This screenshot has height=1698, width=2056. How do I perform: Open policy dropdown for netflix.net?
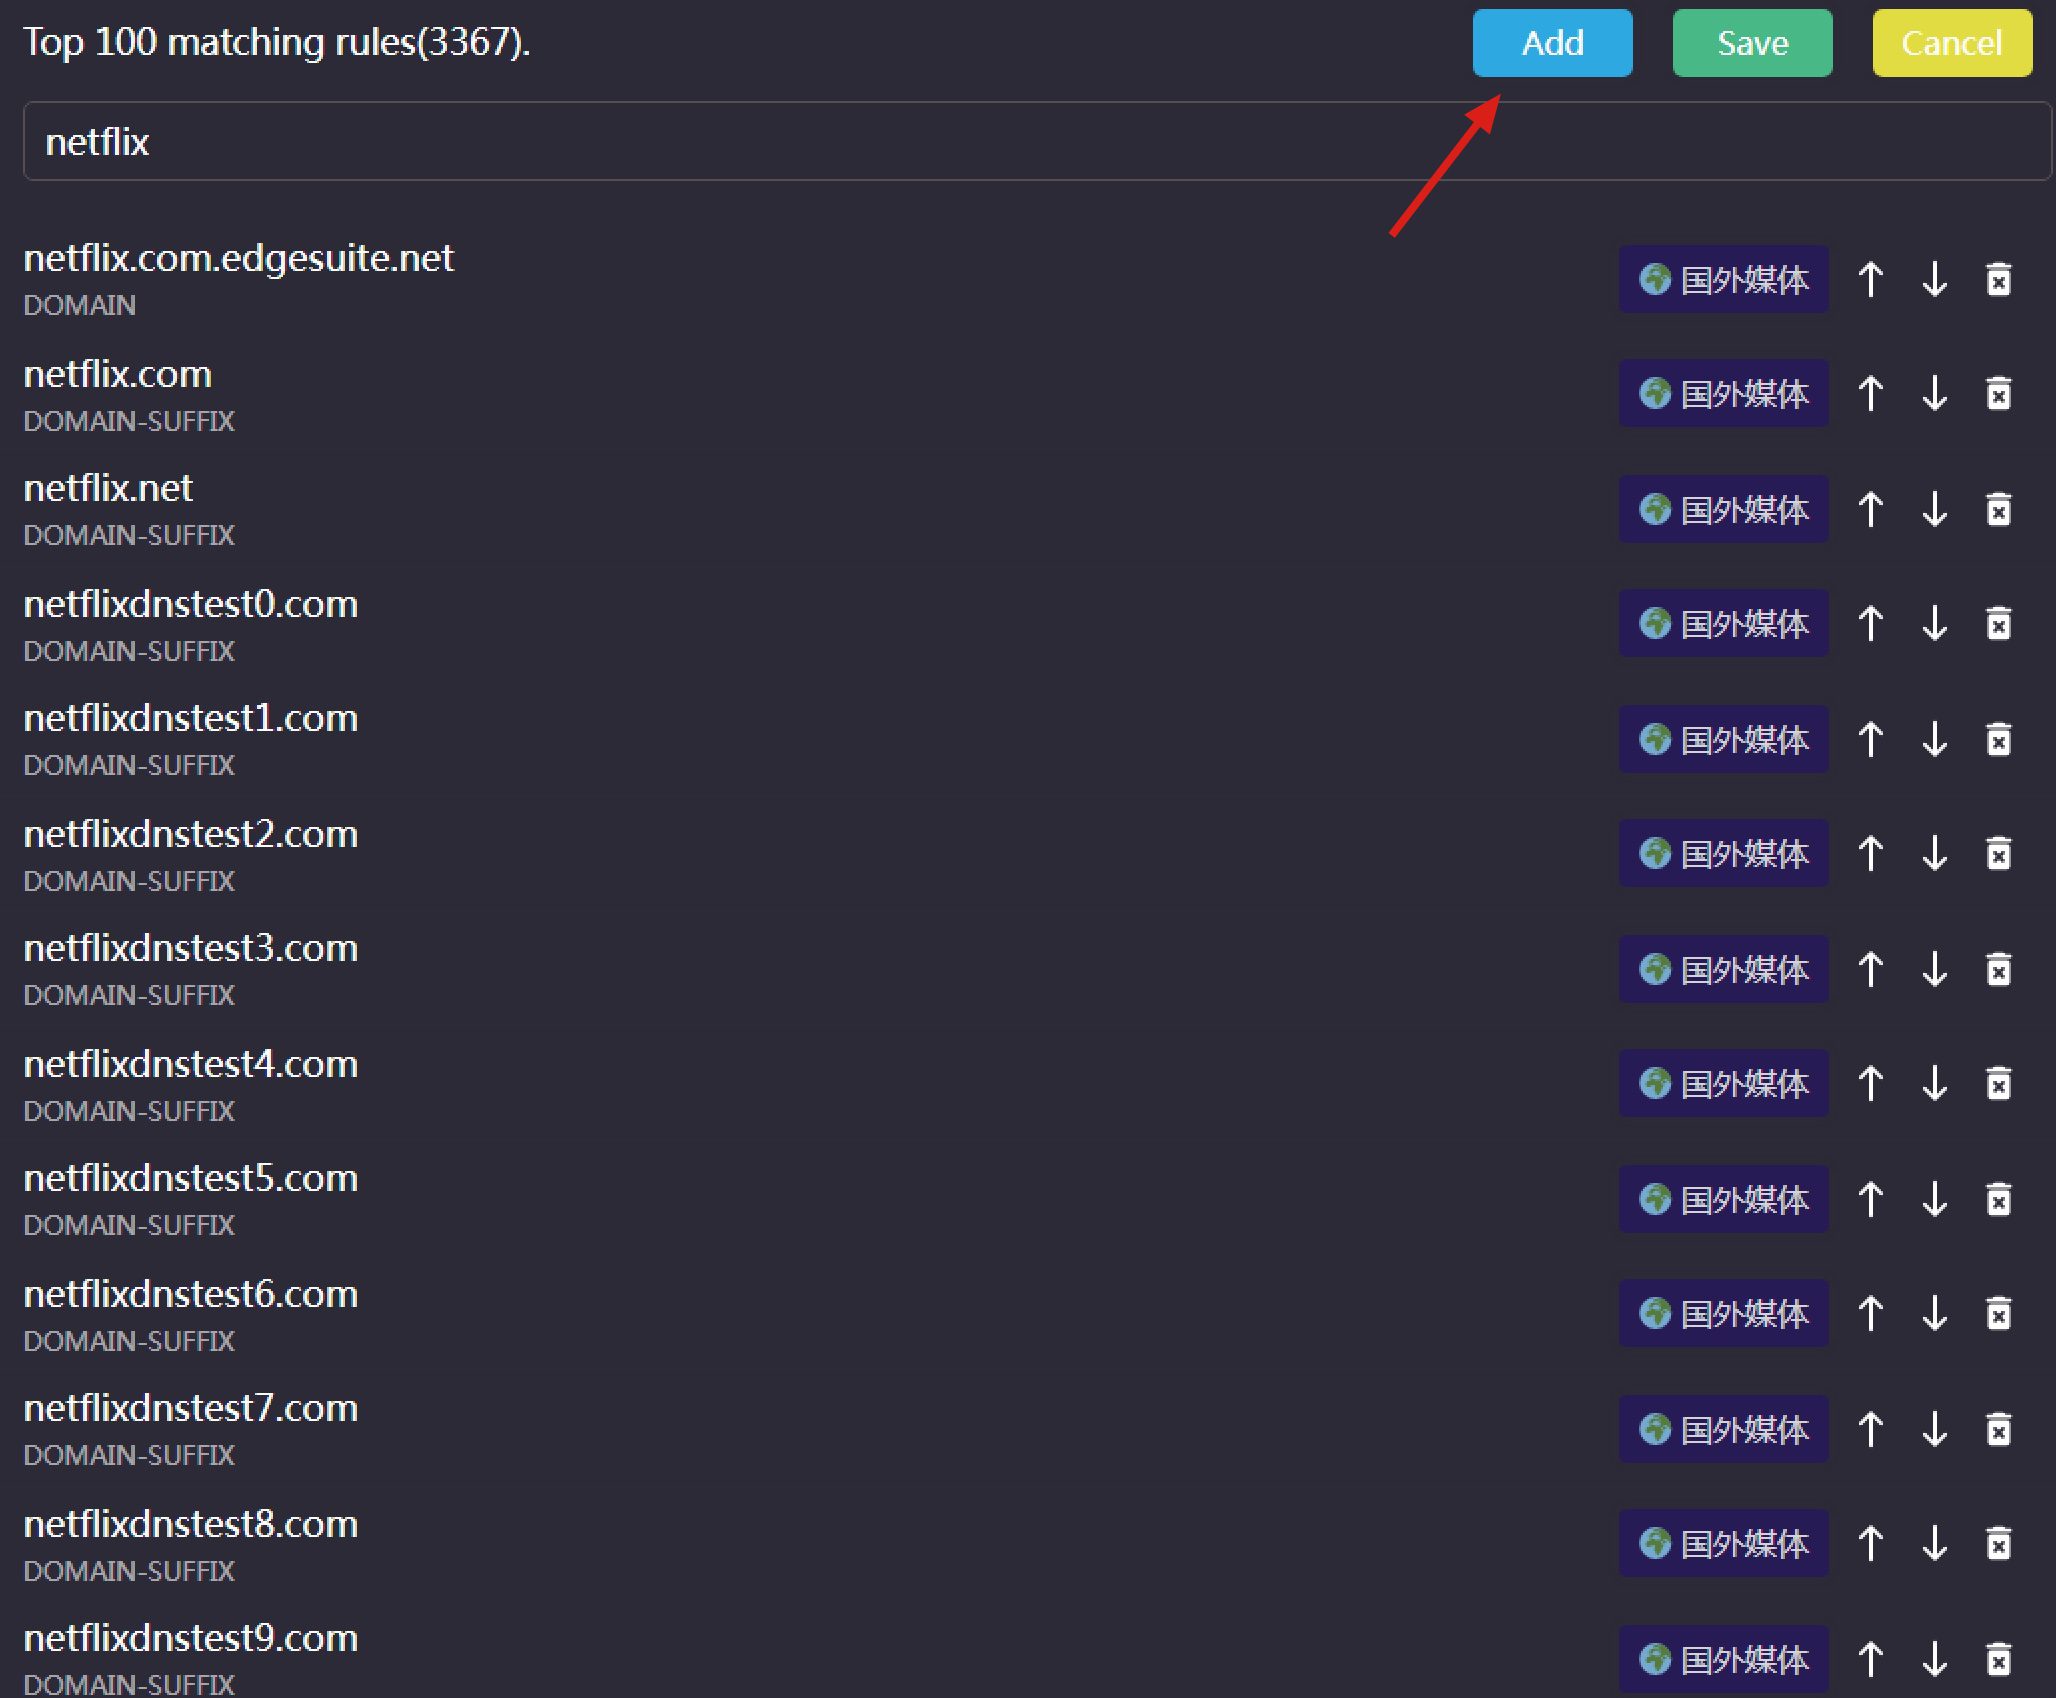pyautogui.click(x=1724, y=509)
